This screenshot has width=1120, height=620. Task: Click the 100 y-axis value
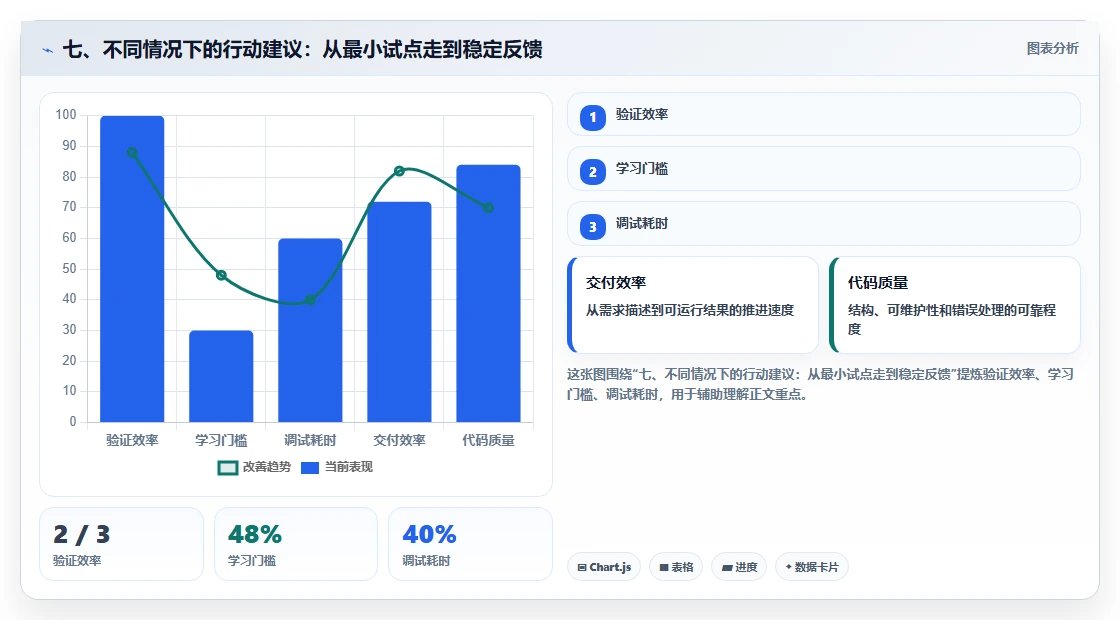point(66,114)
